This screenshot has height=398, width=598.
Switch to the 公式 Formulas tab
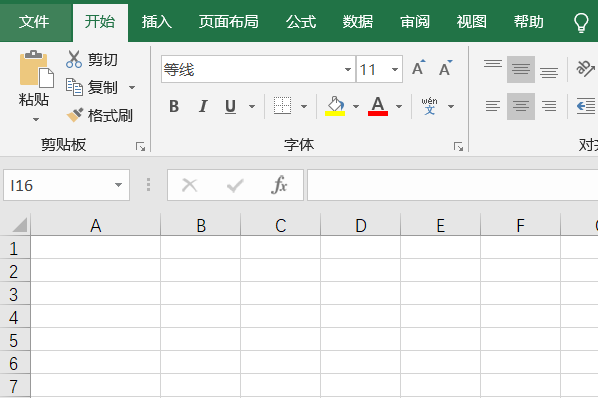pos(301,21)
